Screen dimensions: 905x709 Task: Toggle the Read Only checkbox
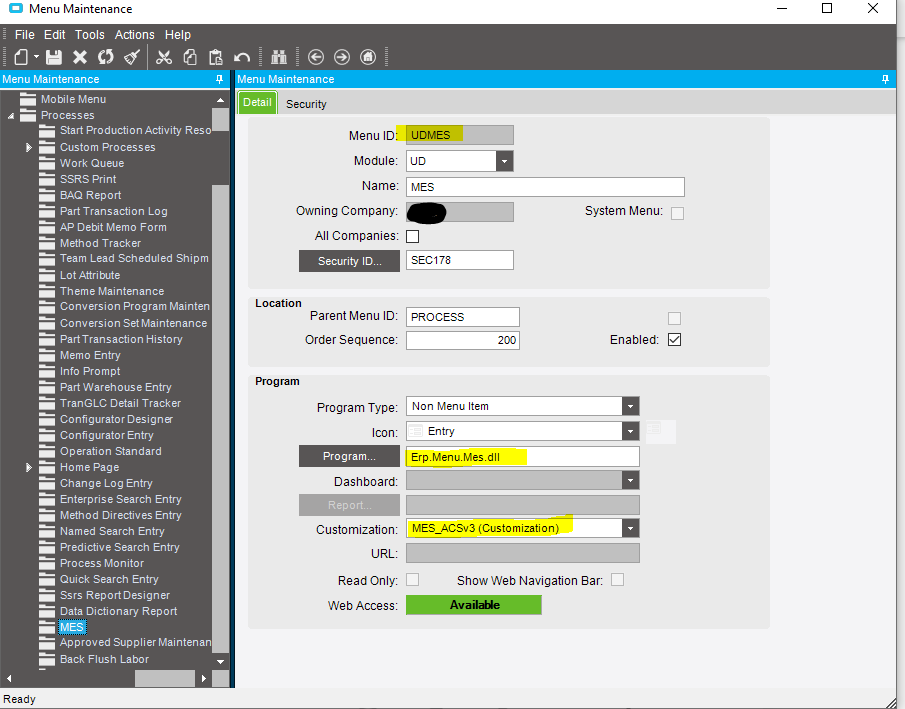coord(413,580)
